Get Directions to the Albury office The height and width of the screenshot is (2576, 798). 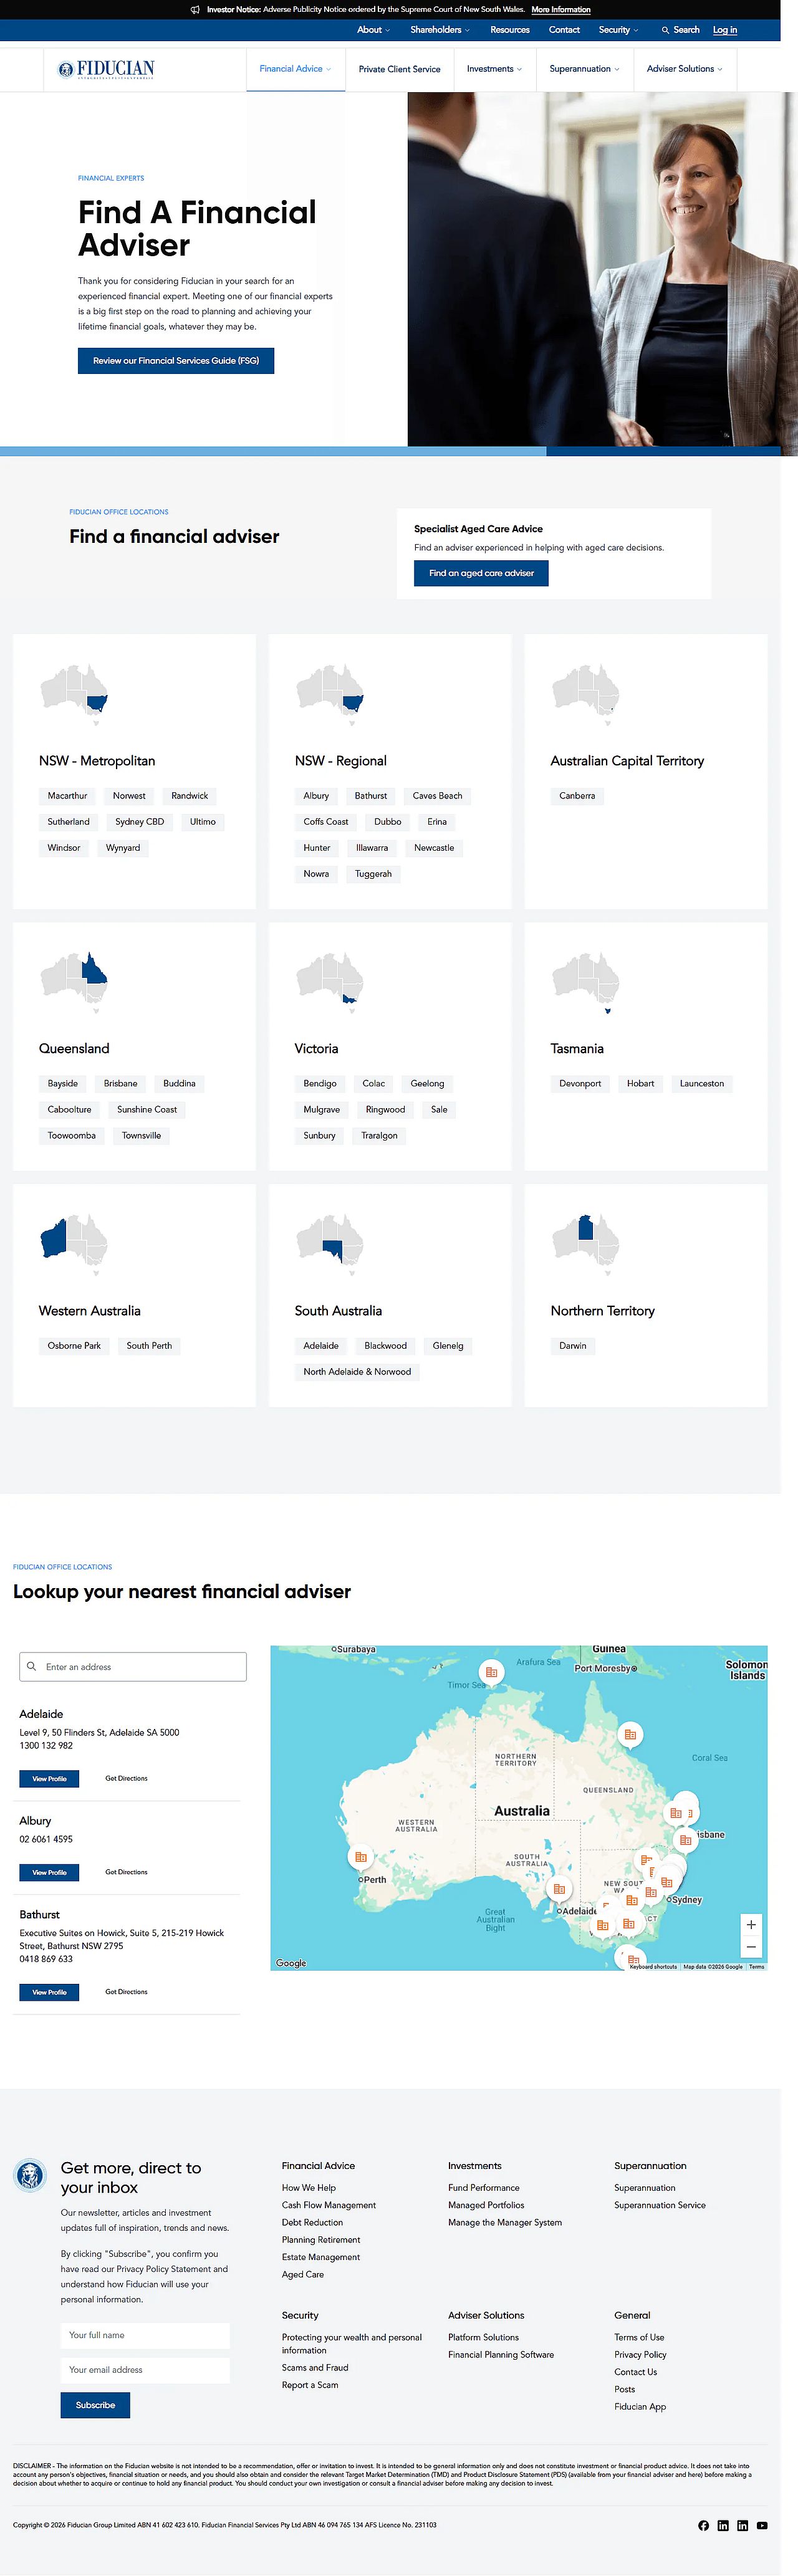[x=126, y=1872]
